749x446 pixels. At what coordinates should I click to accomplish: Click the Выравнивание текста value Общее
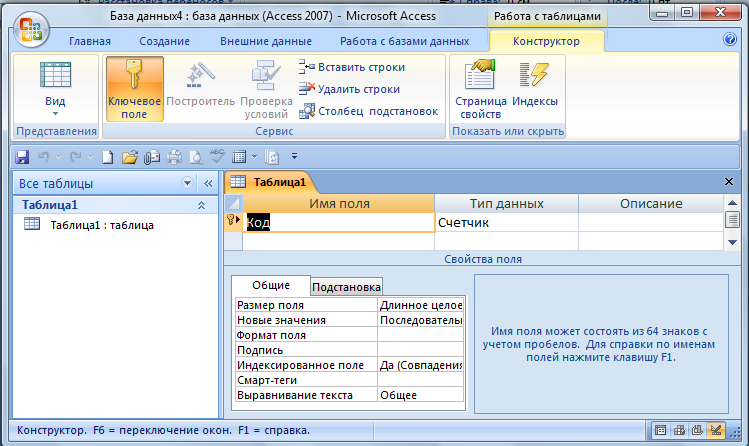[421, 395]
